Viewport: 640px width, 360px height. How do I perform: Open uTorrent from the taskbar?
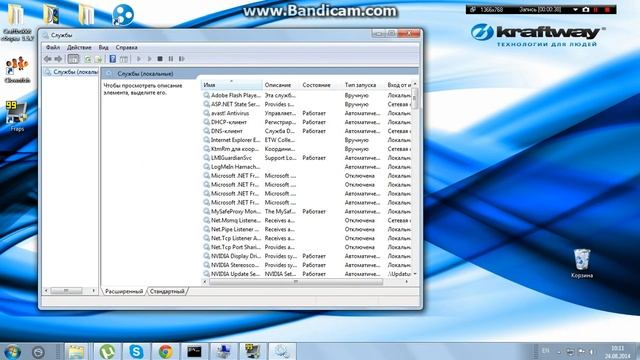[107, 352]
